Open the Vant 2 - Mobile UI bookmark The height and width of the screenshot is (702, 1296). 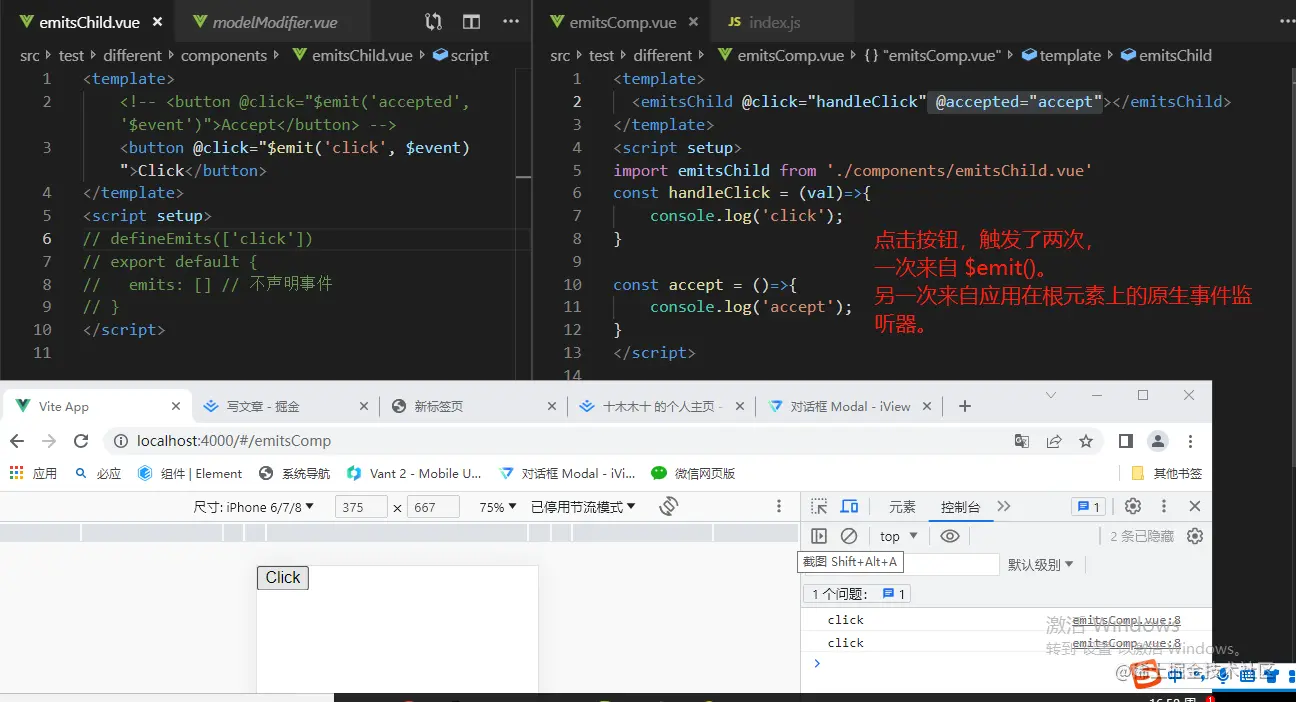click(414, 473)
